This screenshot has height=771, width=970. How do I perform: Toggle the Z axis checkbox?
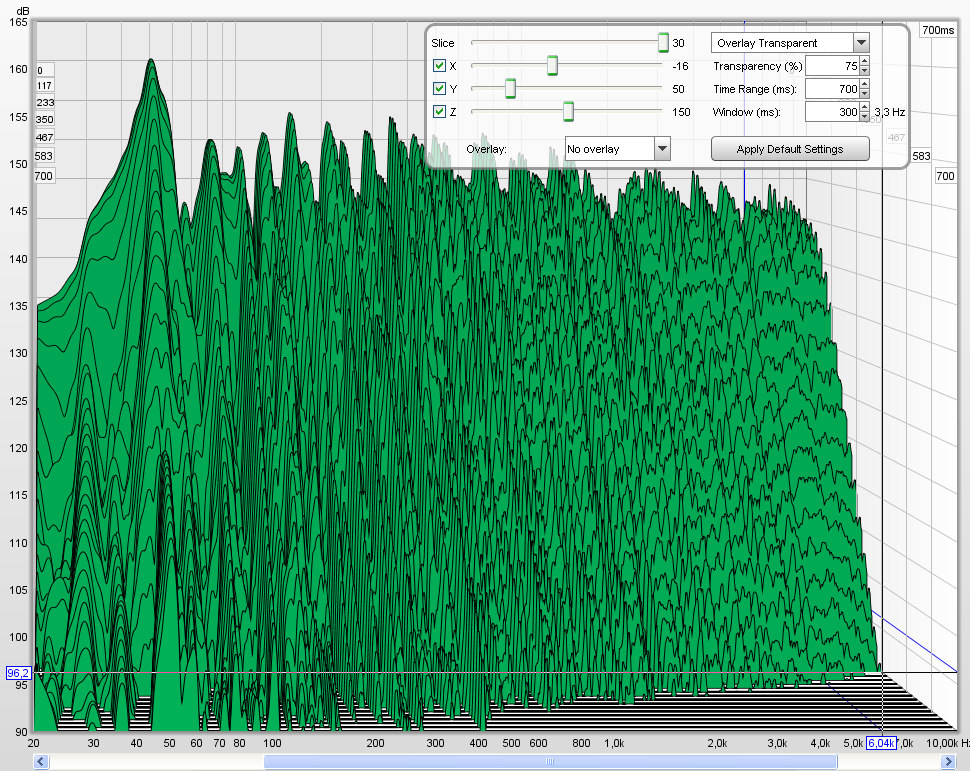(x=439, y=111)
